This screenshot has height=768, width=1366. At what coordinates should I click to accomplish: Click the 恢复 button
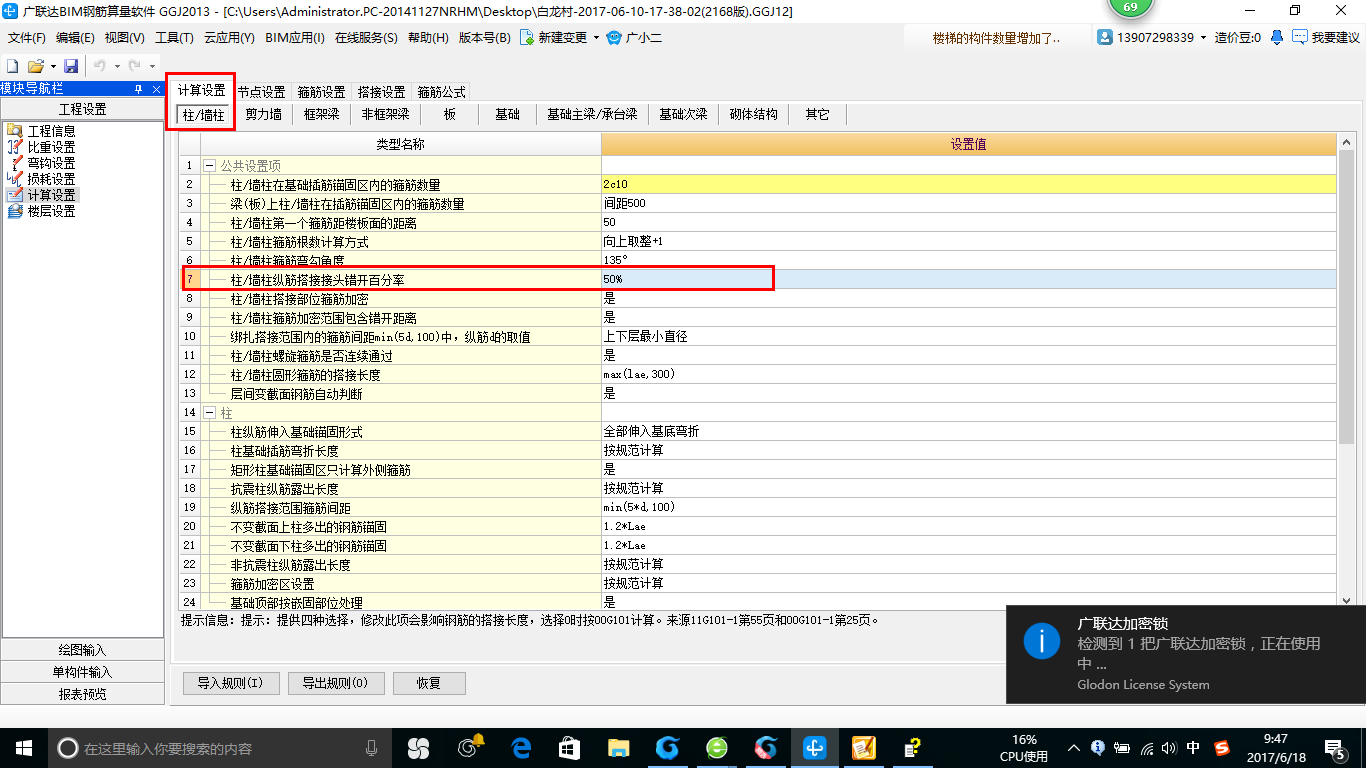pyautogui.click(x=429, y=683)
